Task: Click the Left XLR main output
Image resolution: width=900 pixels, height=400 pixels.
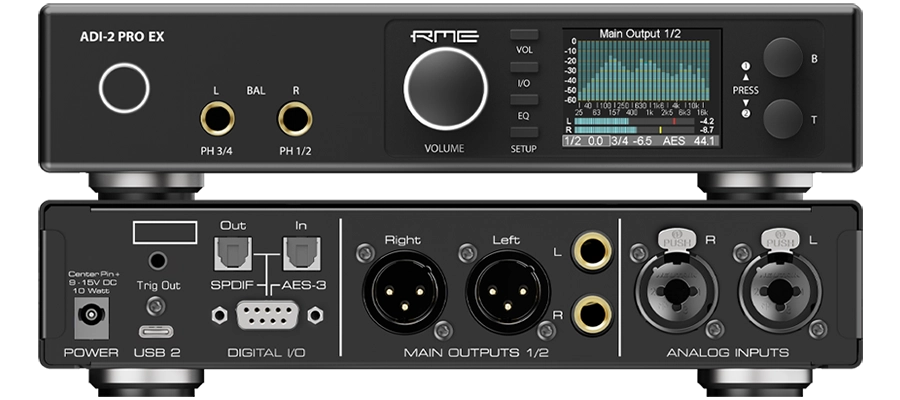Action: (507, 291)
